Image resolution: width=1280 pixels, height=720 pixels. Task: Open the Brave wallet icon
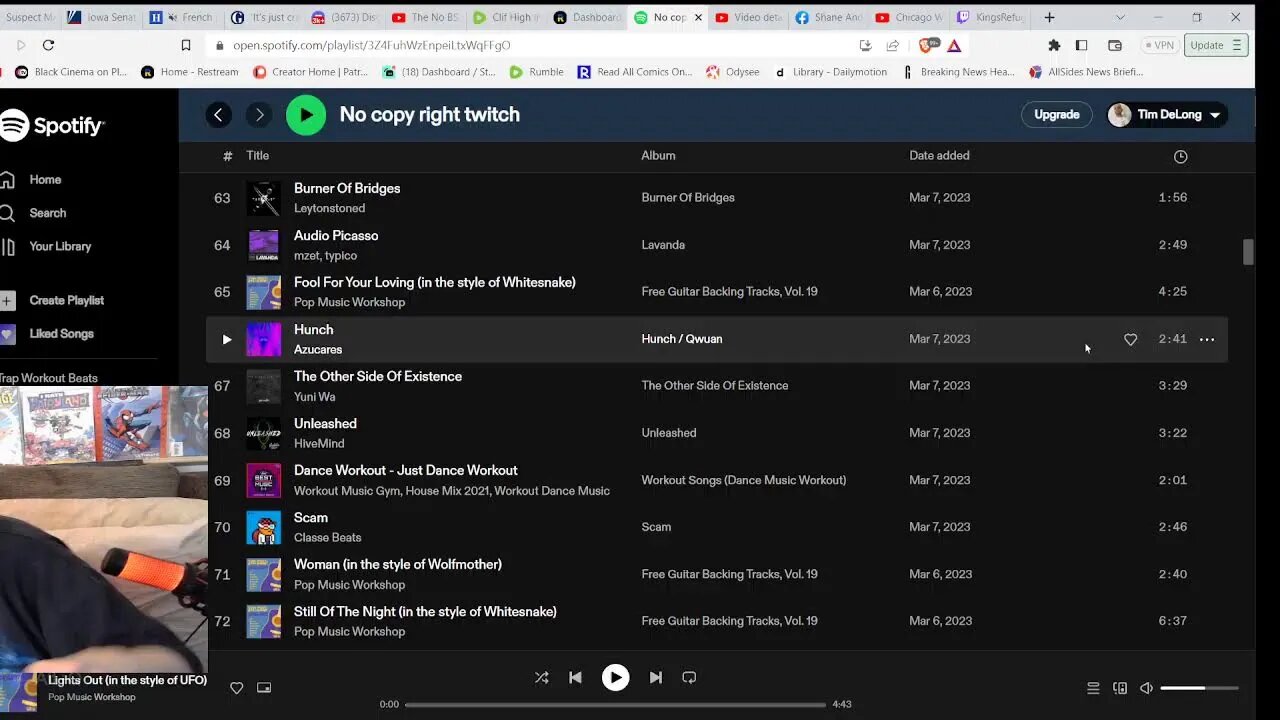tap(1115, 45)
